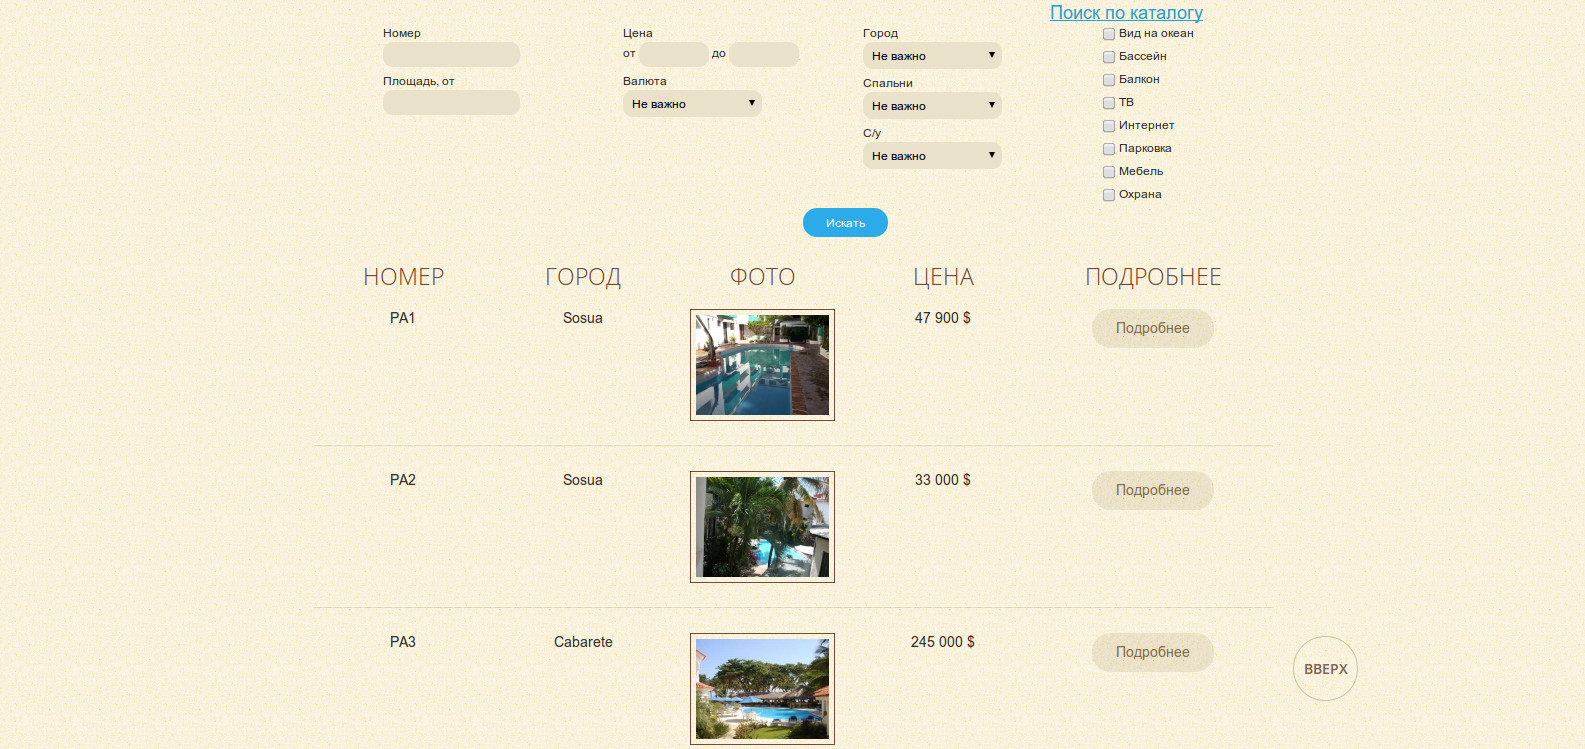Click the Искать search button

(845, 222)
